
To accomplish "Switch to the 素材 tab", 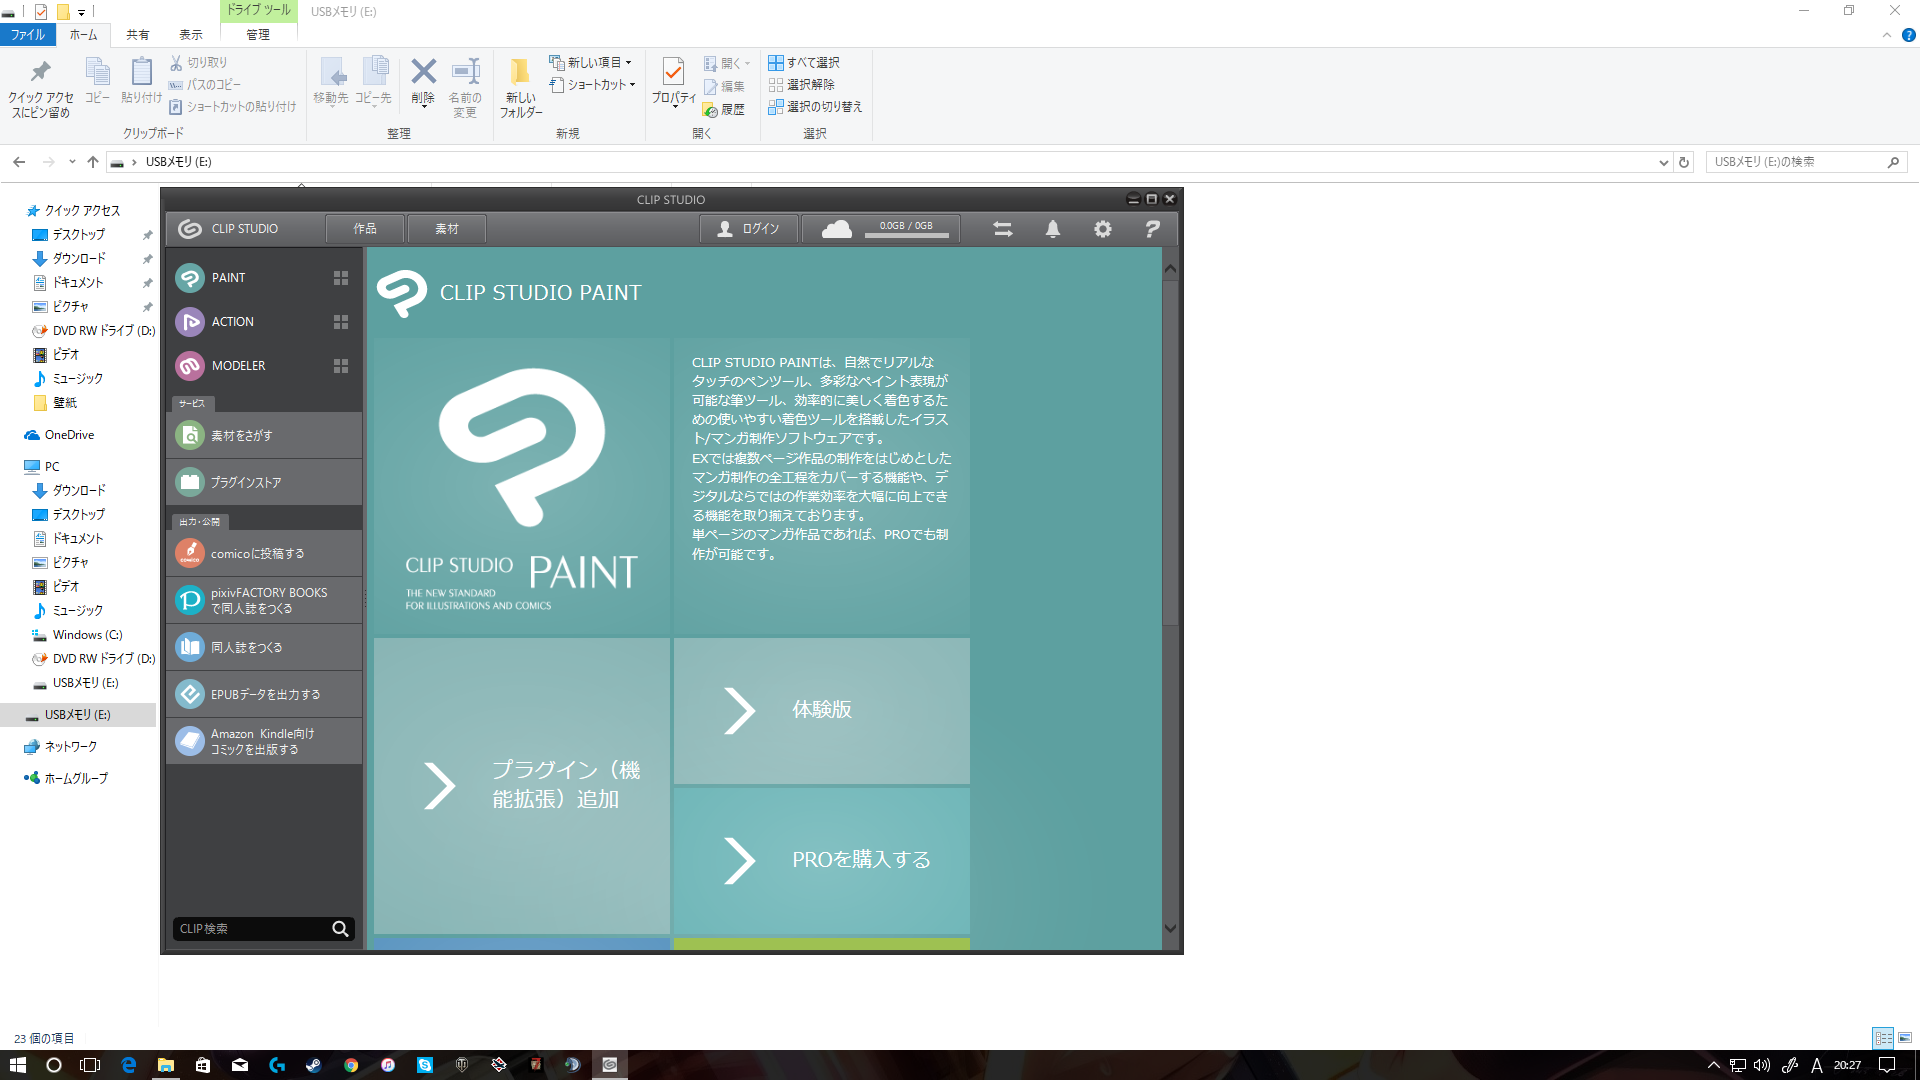I will pos(447,229).
